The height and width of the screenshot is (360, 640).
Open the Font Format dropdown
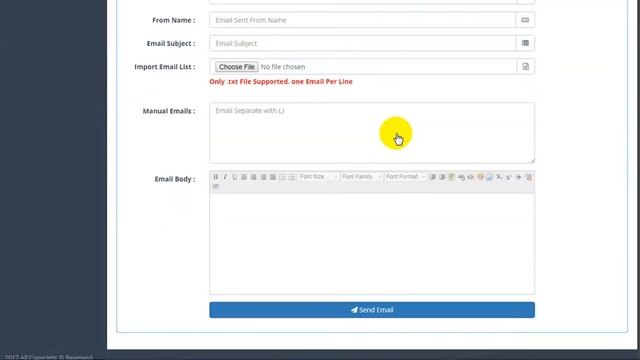pyautogui.click(x=405, y=177)
